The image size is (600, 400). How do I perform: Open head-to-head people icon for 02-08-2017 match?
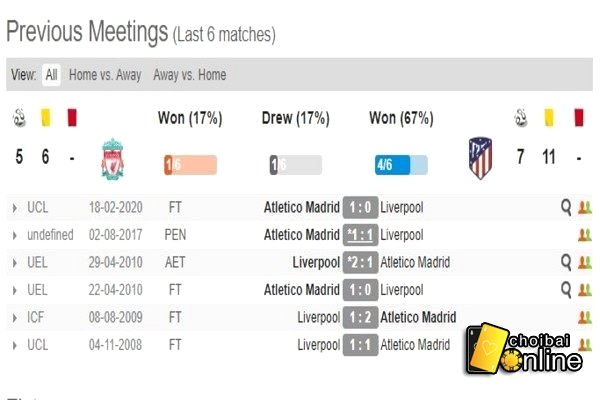pos(585,235)
